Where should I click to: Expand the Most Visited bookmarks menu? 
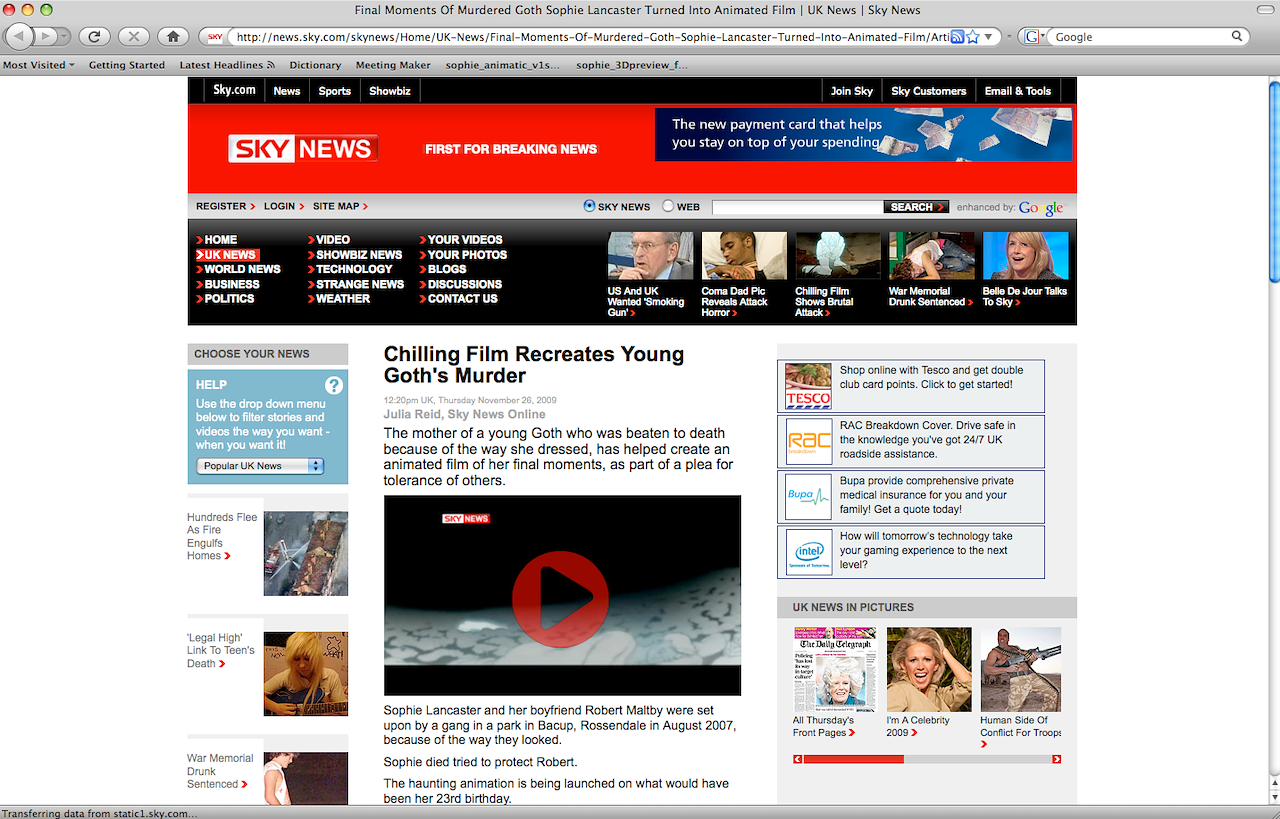(39, 65)
